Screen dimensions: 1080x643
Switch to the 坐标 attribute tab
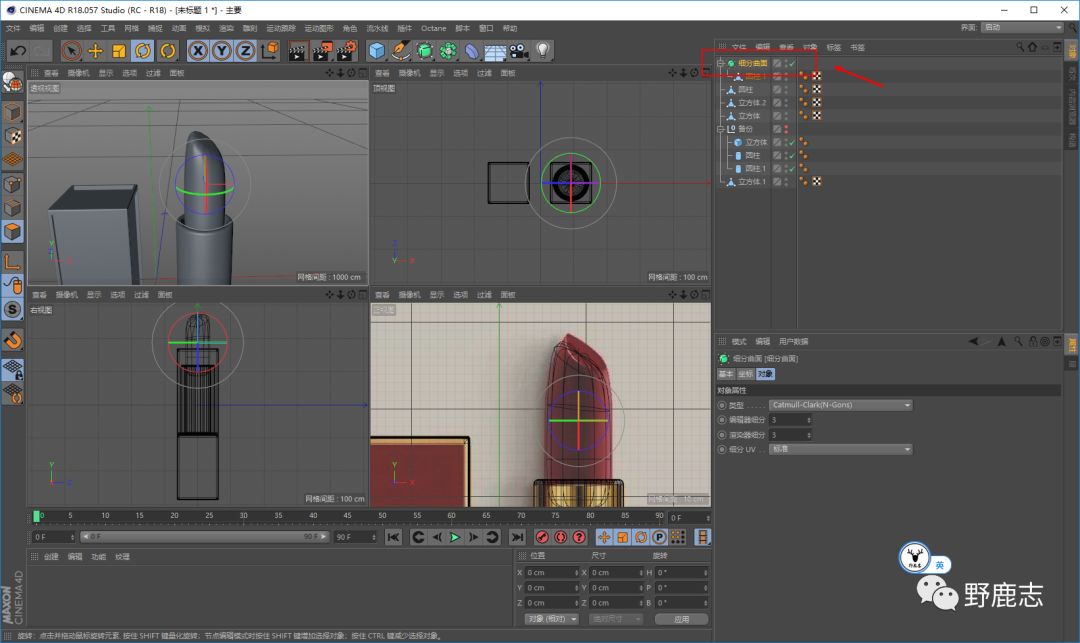point(744,374)
